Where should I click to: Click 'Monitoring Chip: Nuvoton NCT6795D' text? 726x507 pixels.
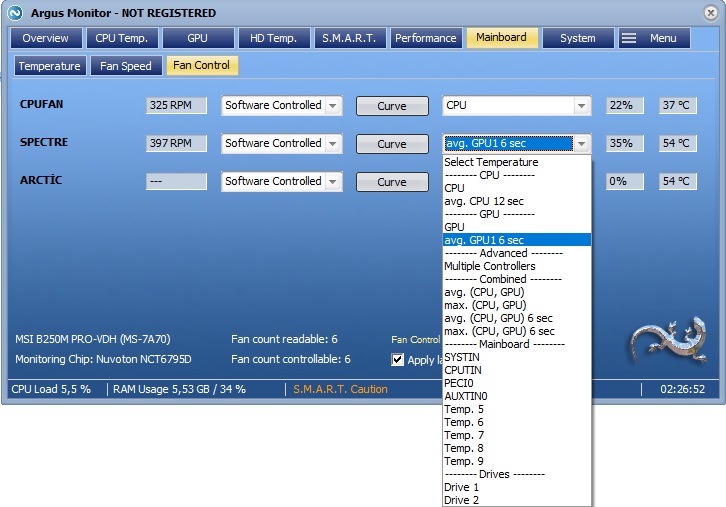[x=103, y=359]
